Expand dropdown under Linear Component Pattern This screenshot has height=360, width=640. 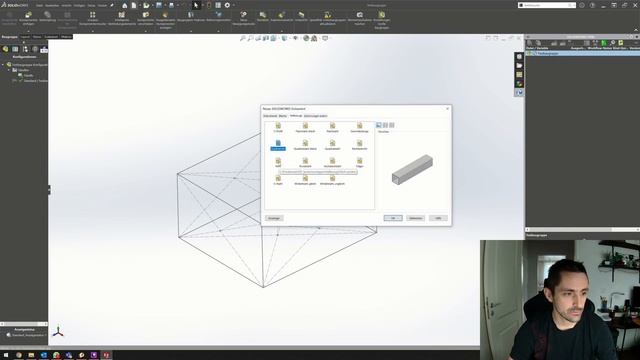pyautogui.click(x=93, y=31)
